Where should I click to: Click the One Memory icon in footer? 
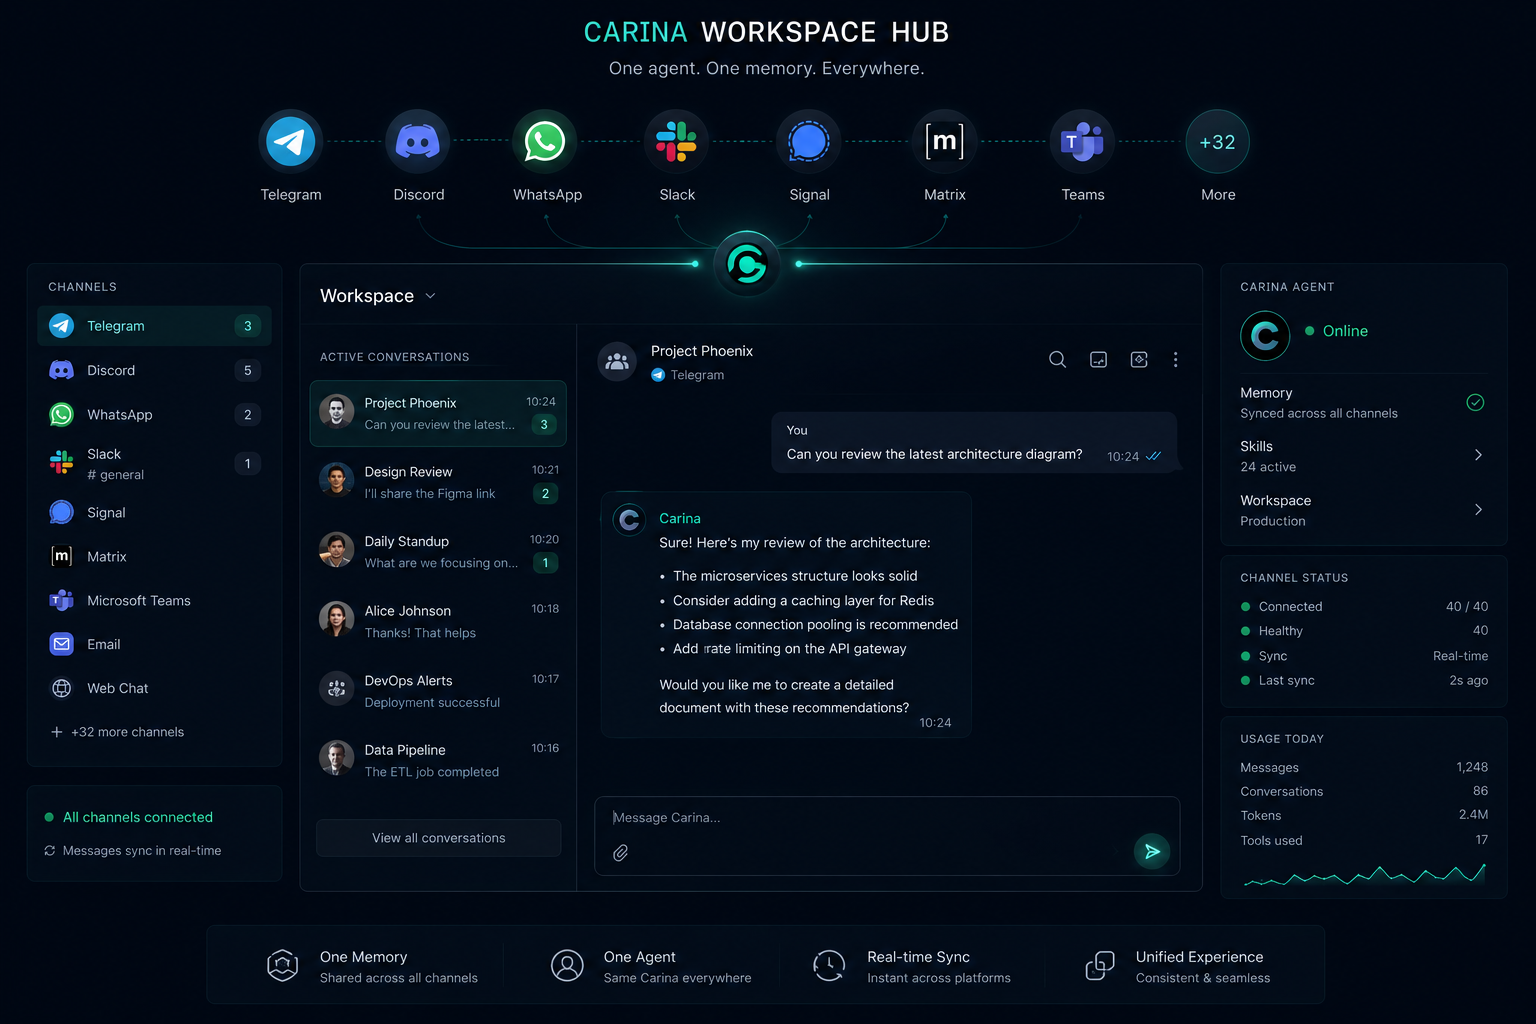coord(283,965)
